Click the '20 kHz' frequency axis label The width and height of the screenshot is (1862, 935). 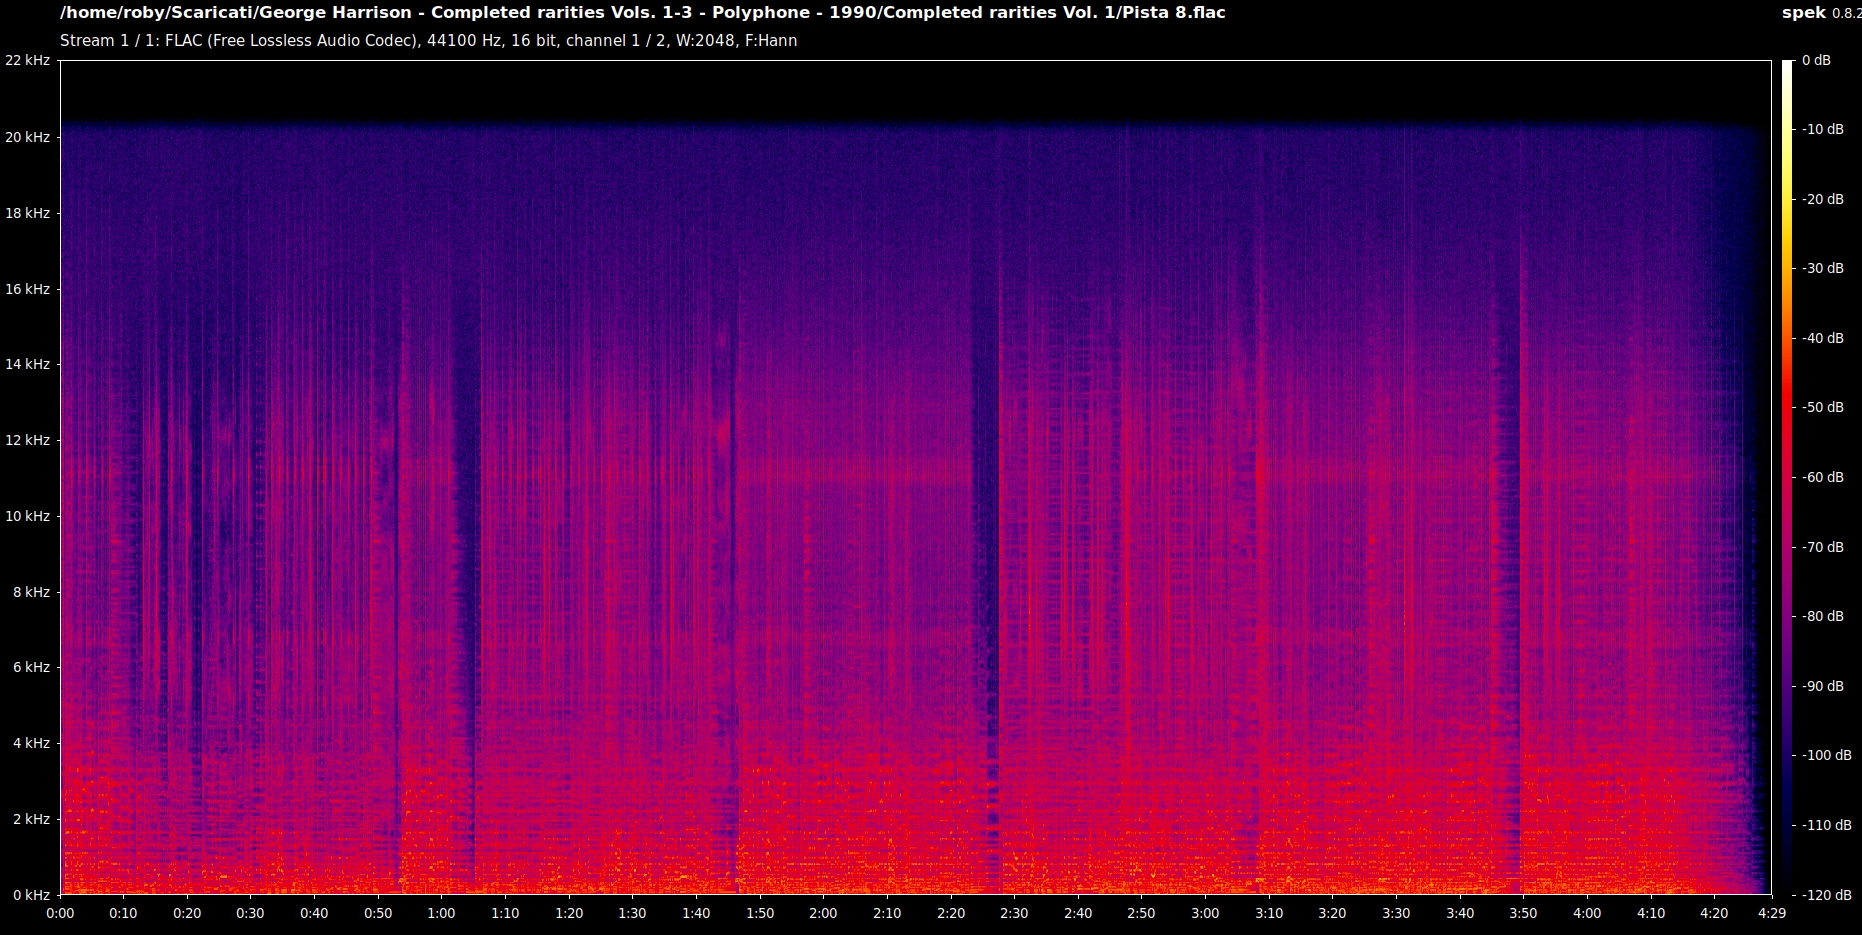click(27, 137)
